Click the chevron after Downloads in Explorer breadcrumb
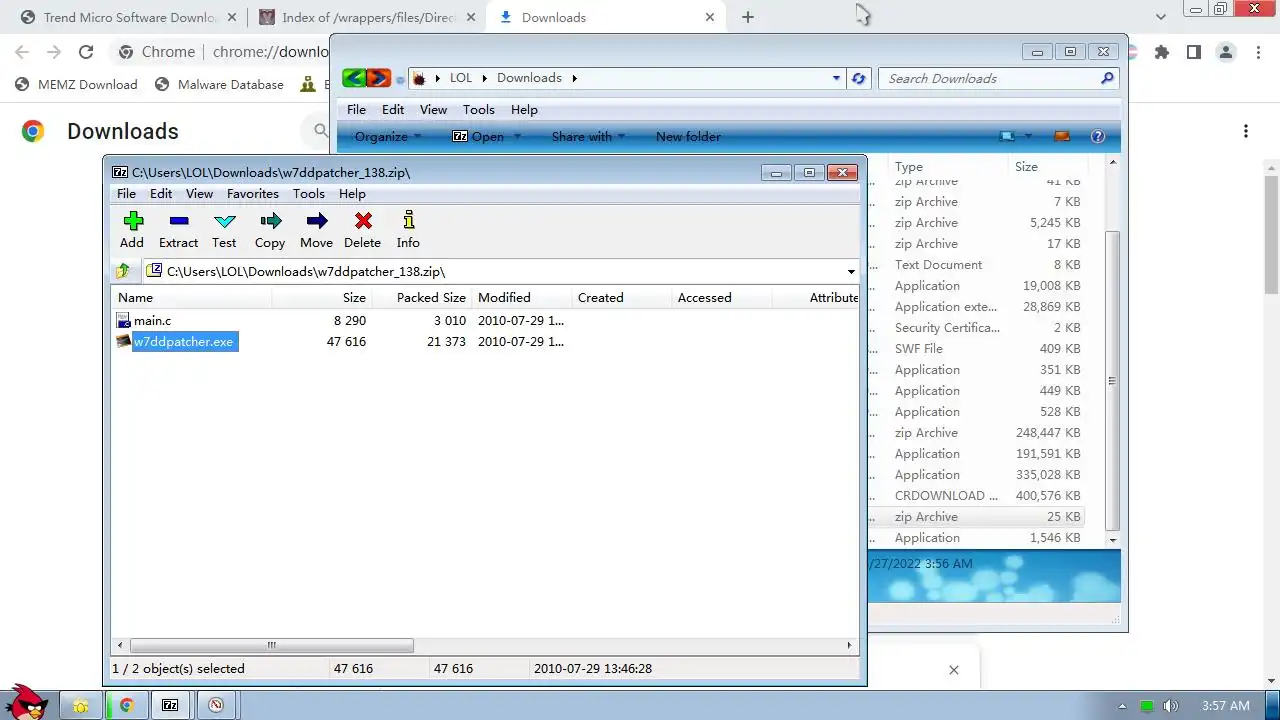 pos(574,78)
